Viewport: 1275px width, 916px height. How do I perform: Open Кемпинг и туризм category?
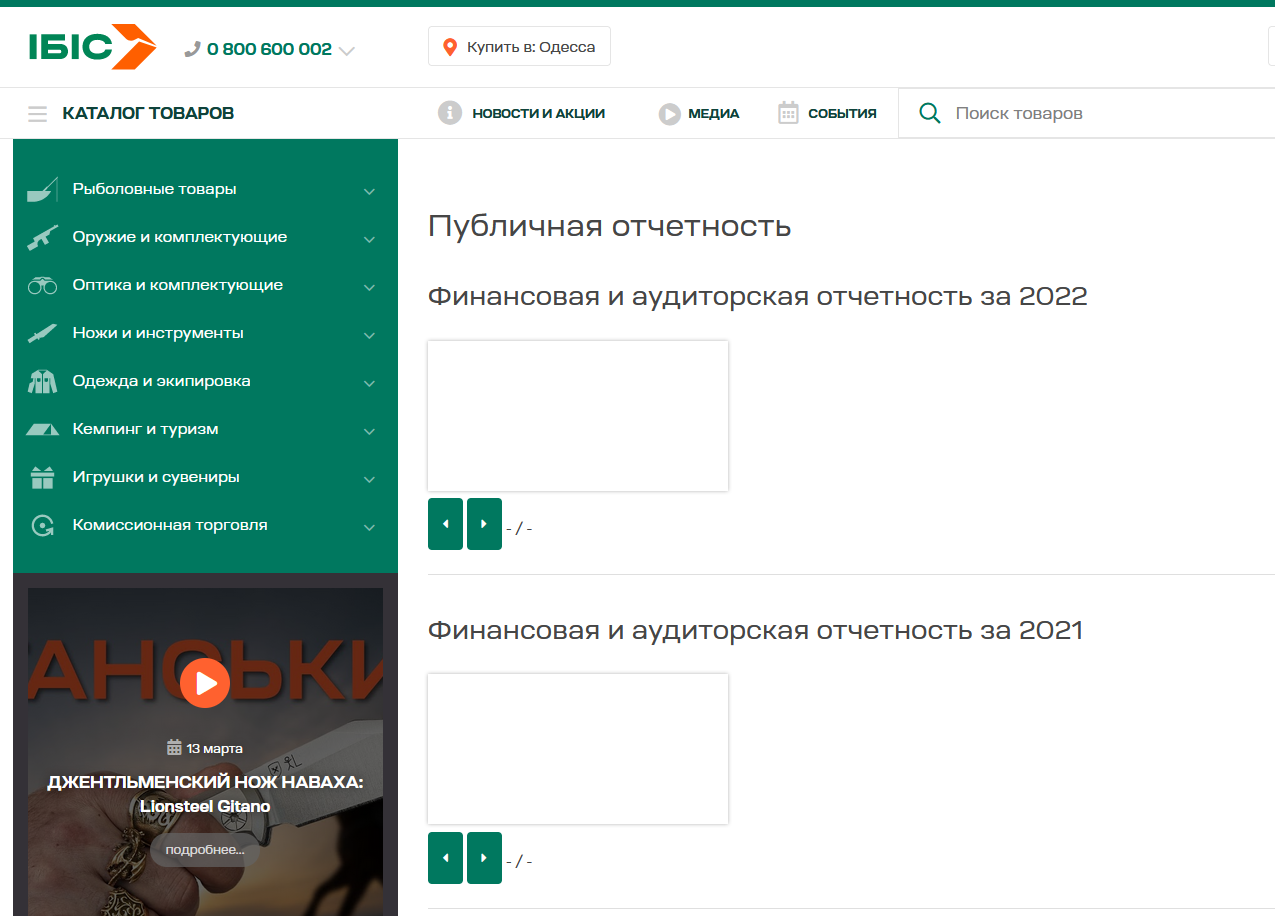coord(146,429)
